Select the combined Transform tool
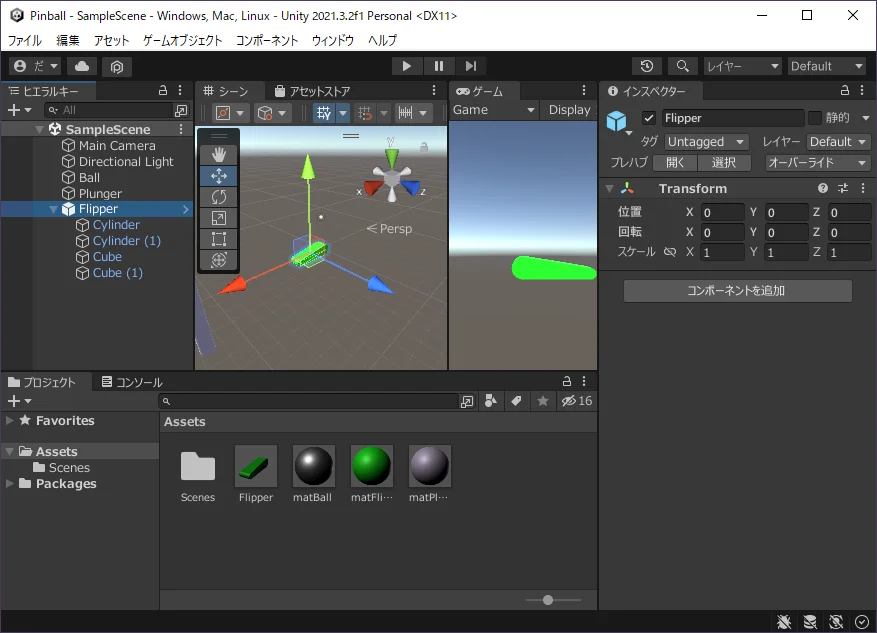This screenshot has height=633, width=877. [219, 259]
